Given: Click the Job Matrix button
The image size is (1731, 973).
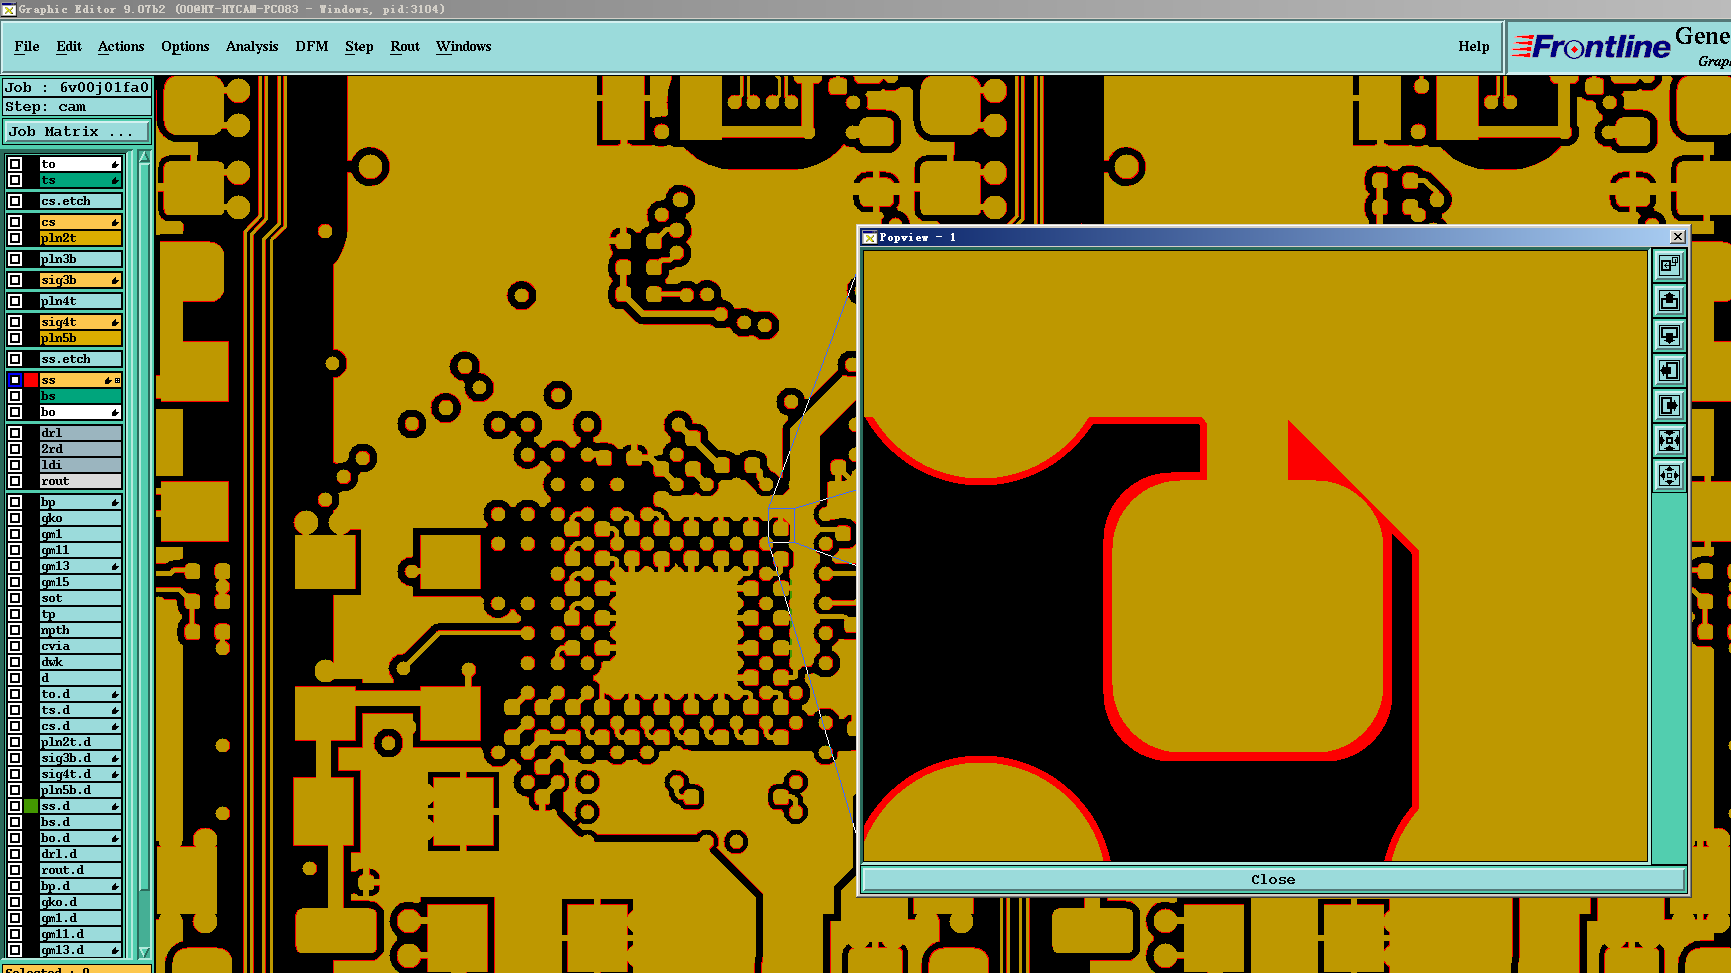Looking at the screenshot, I should (x=77, y=131).
